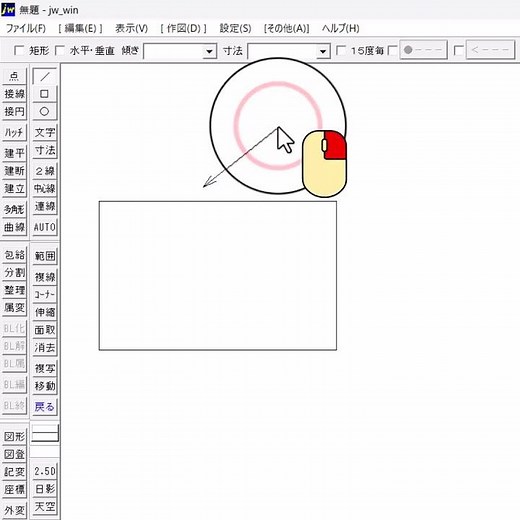Toggle the 水平・垂直 checkbox

tap(60, 51)
